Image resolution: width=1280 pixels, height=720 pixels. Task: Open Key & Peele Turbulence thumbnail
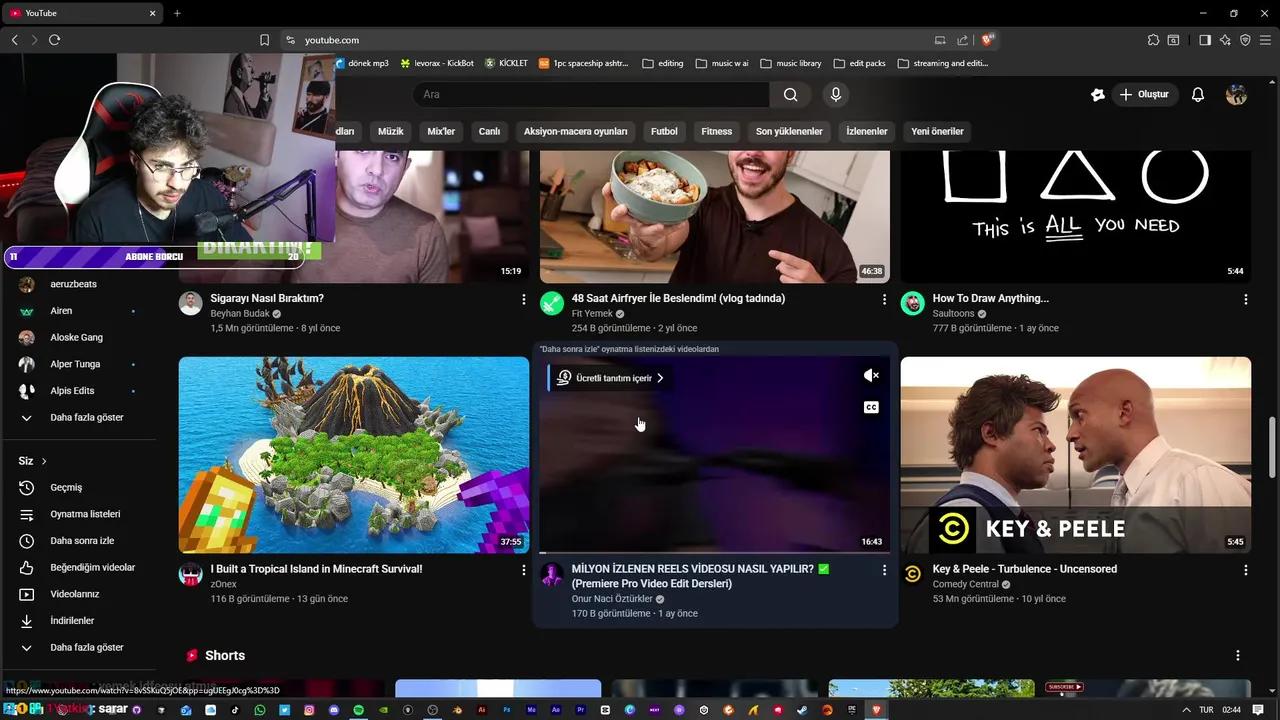click(x=1075, y=455)
